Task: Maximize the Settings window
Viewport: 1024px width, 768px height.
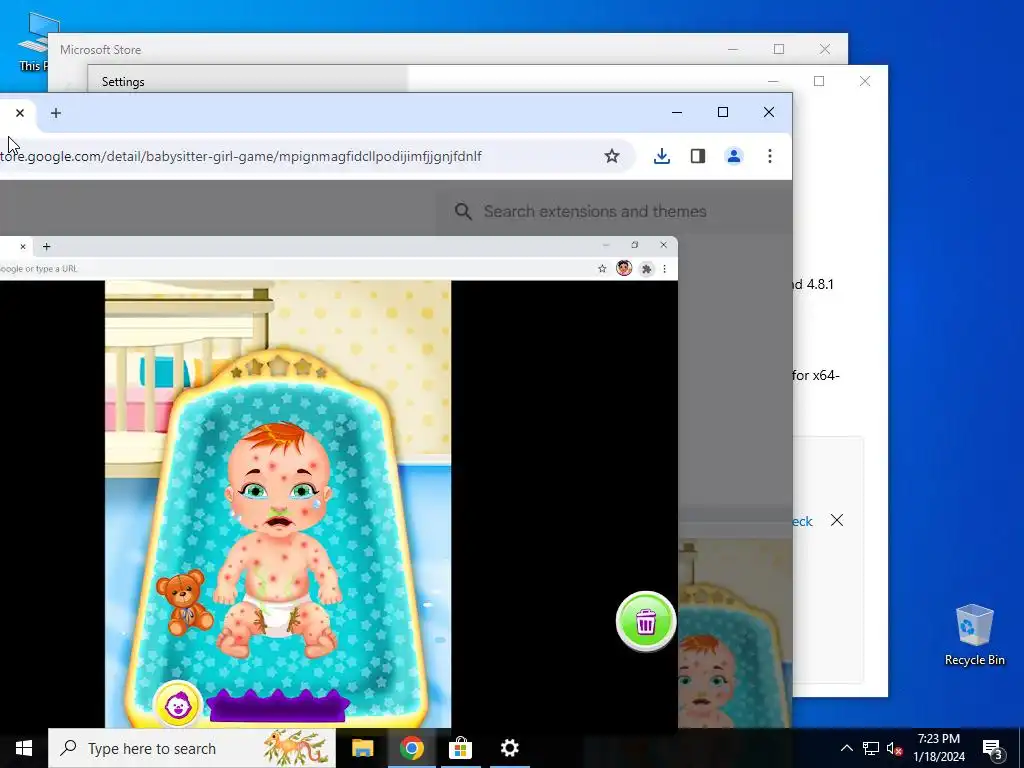Action: [x=819, y=81]
